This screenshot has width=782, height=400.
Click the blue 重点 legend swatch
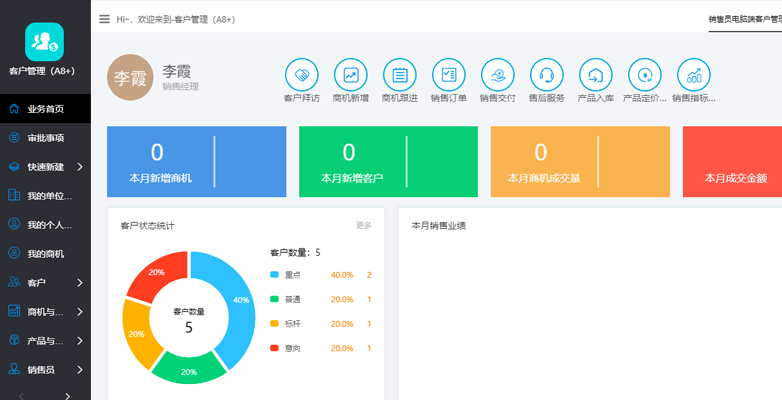coord(275,275)
